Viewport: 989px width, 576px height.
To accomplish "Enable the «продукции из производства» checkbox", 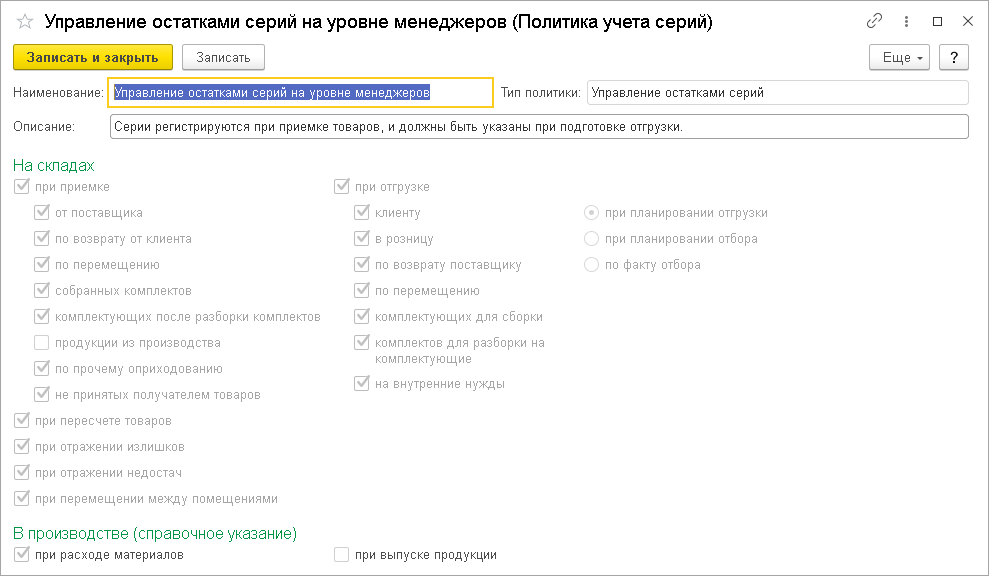I will (x=41, y=342).
